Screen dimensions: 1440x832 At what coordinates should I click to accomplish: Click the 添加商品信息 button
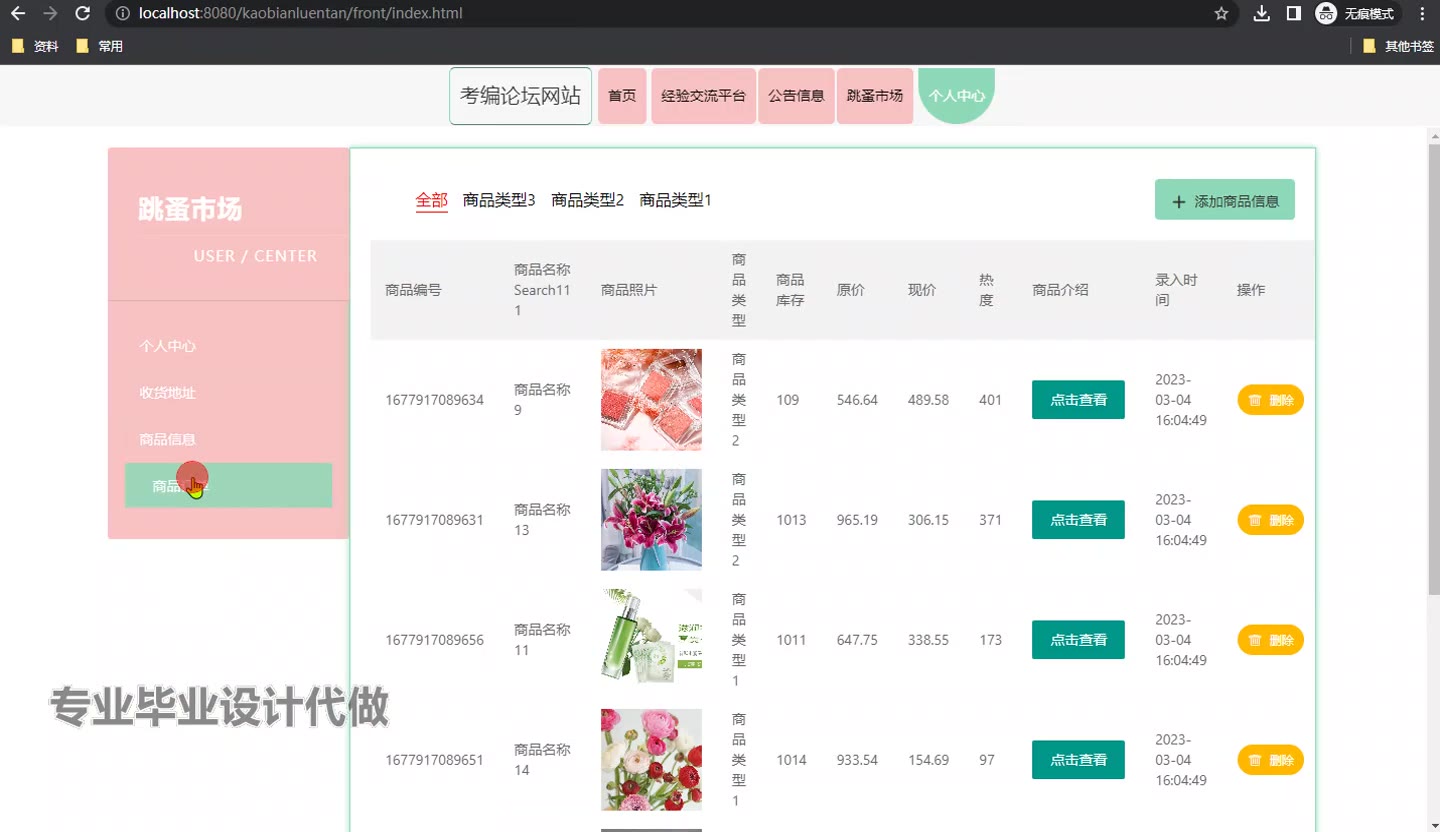pos(1225,200)
